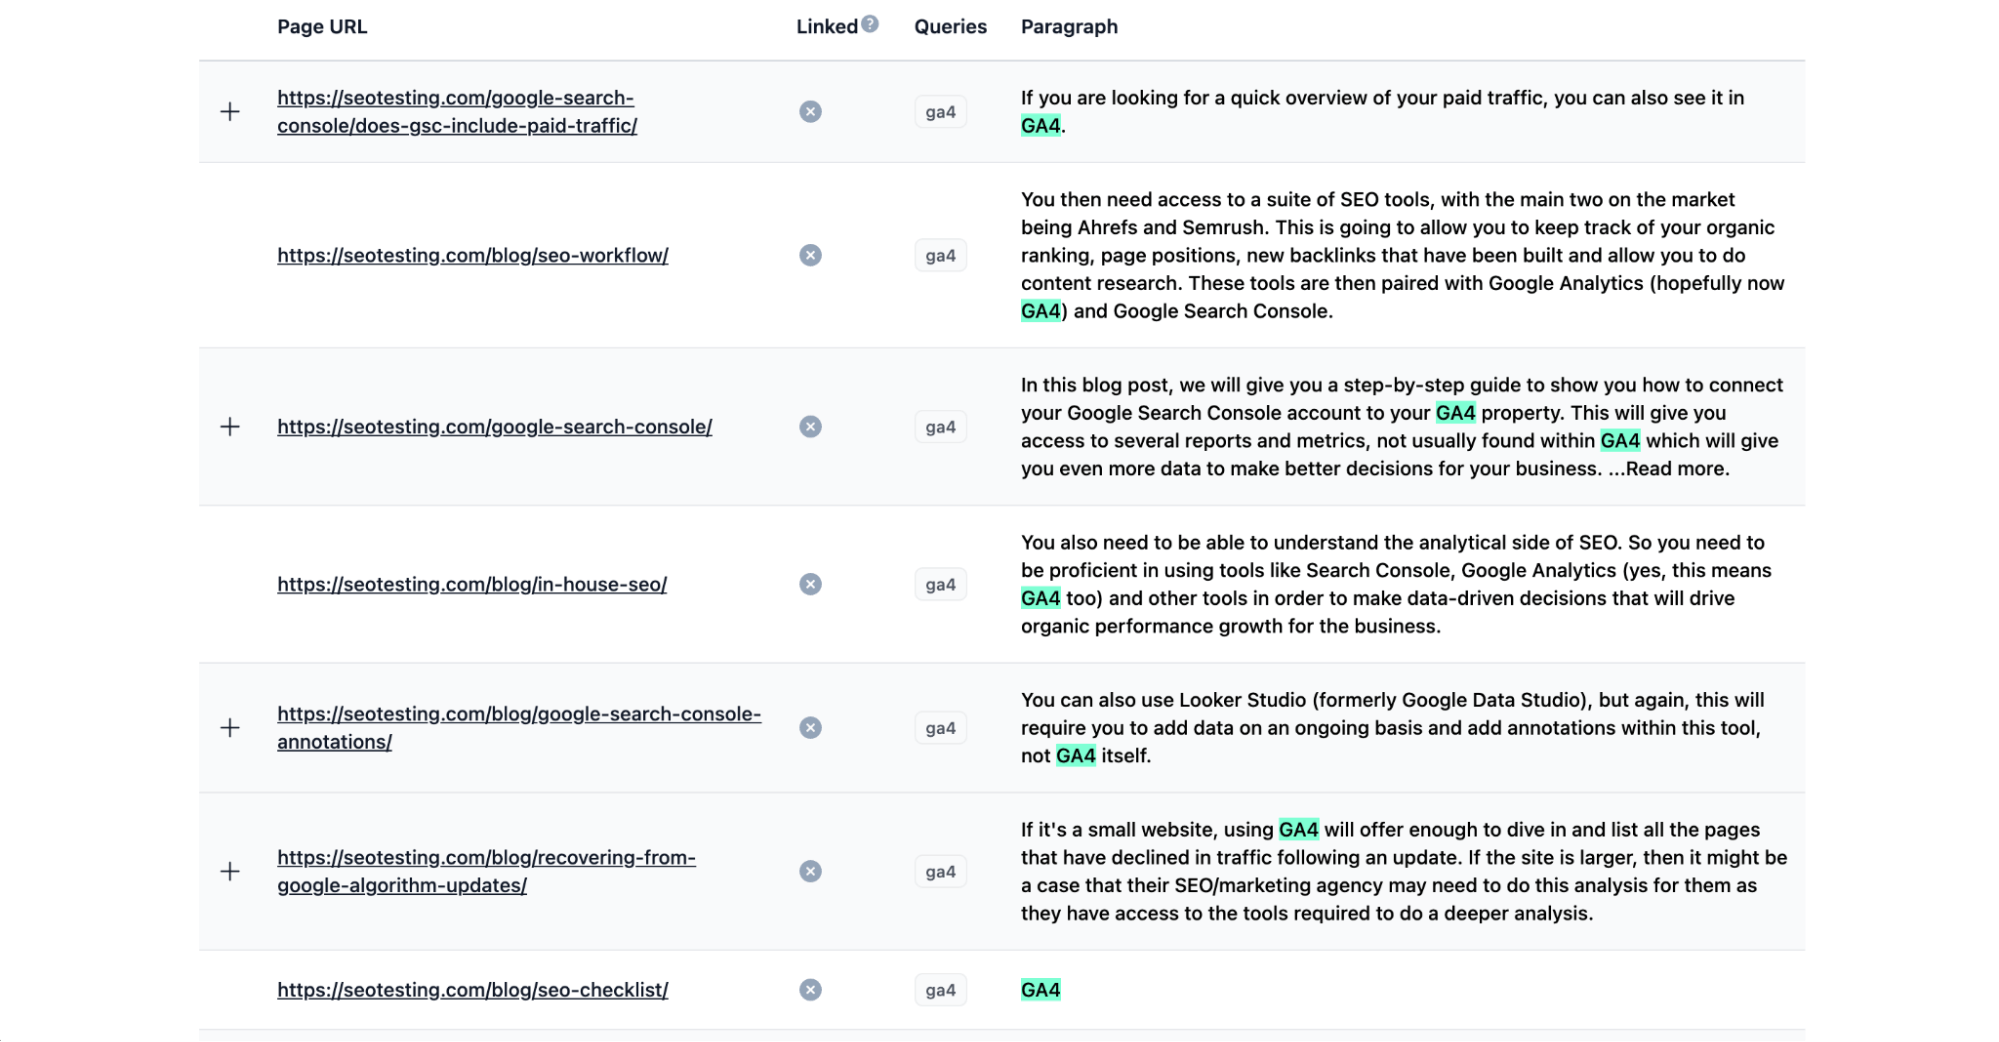Open the seotesting.com/blog/seo-workflow link
Screen dimensions: 1999x1042
[472, 255]
